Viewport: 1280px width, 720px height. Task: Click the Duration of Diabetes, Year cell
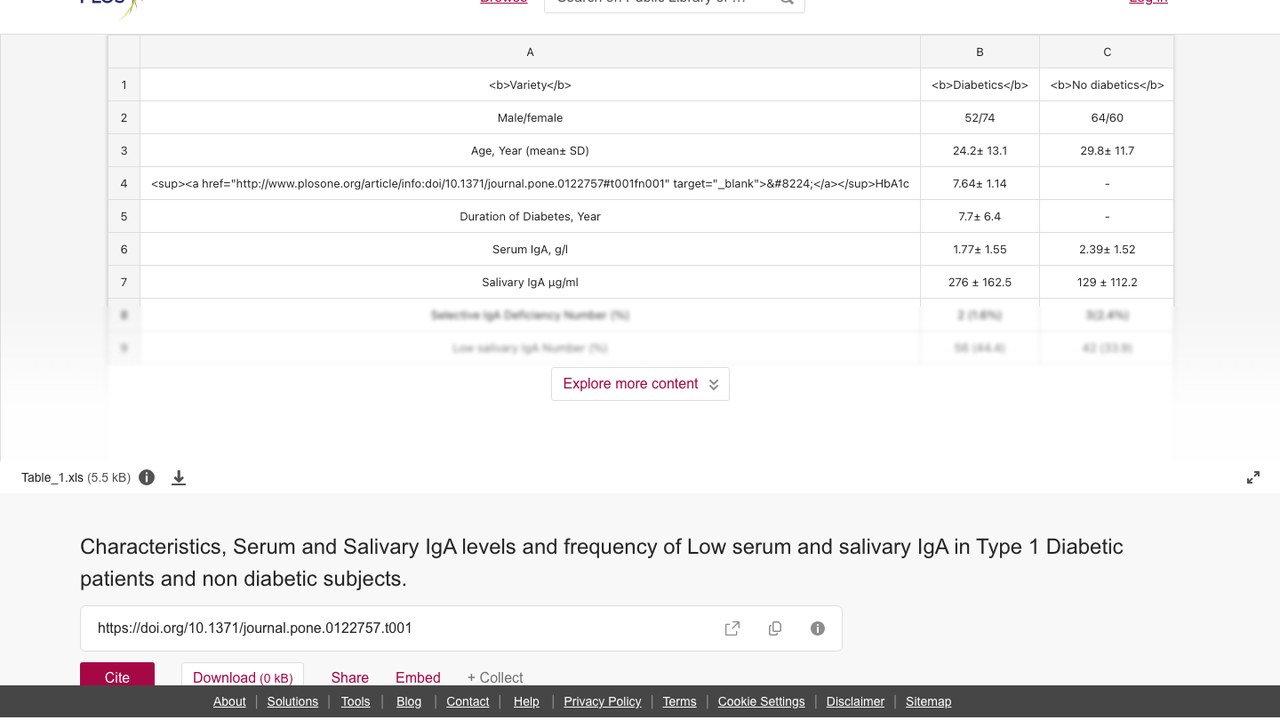530,216
